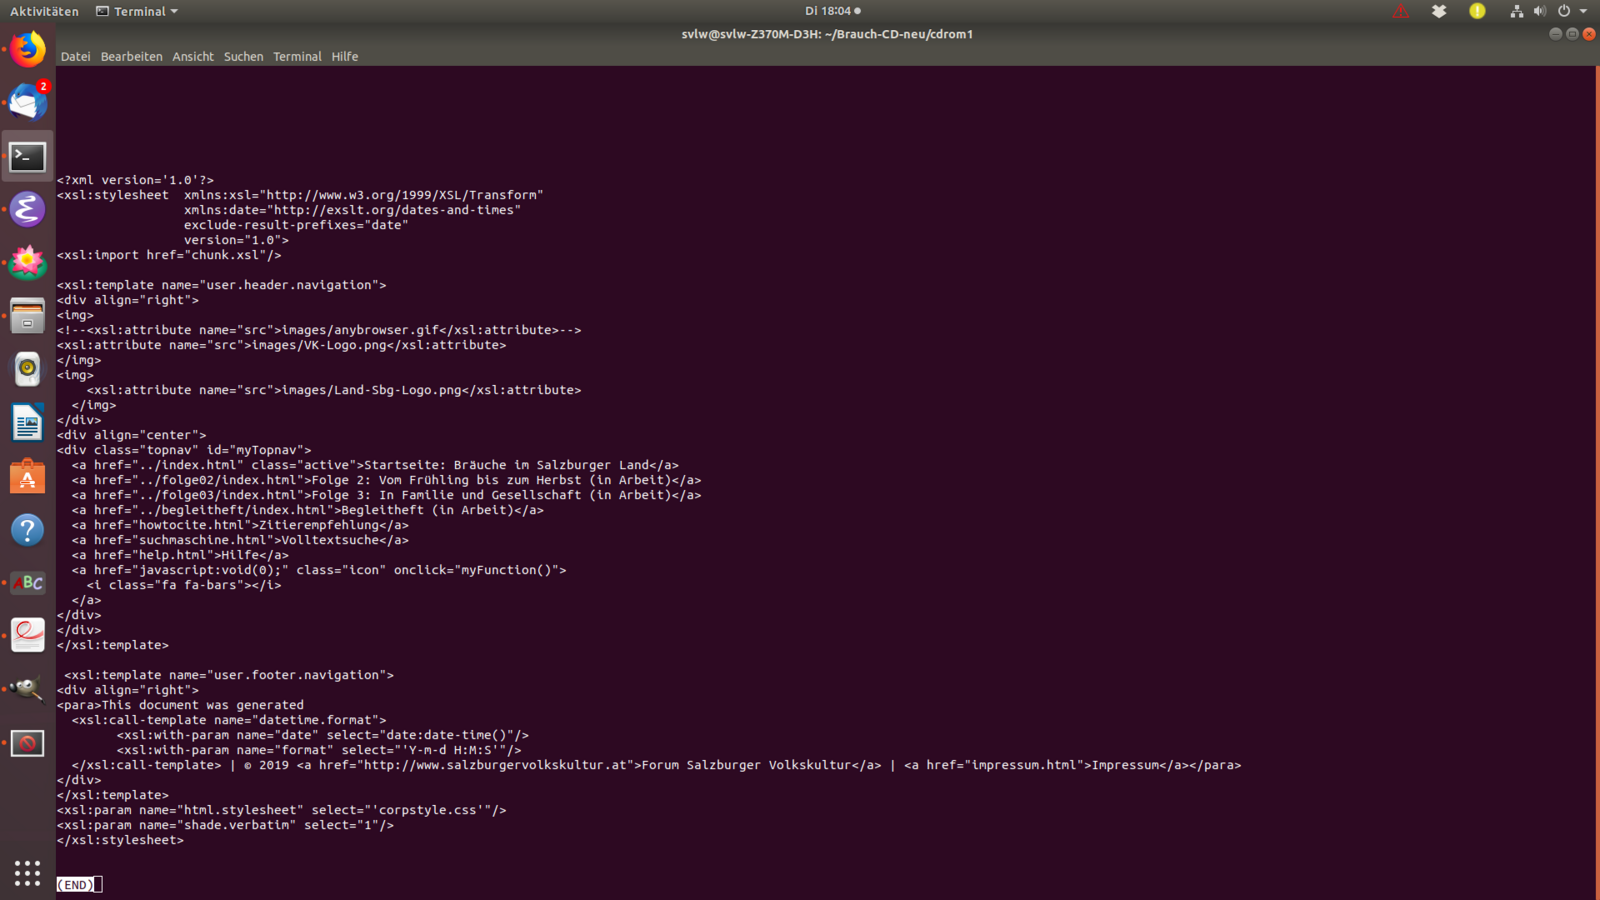This screenshot has height=900, width=1600.
Task: Open the Suchen menu
Action: coord(243,57)
